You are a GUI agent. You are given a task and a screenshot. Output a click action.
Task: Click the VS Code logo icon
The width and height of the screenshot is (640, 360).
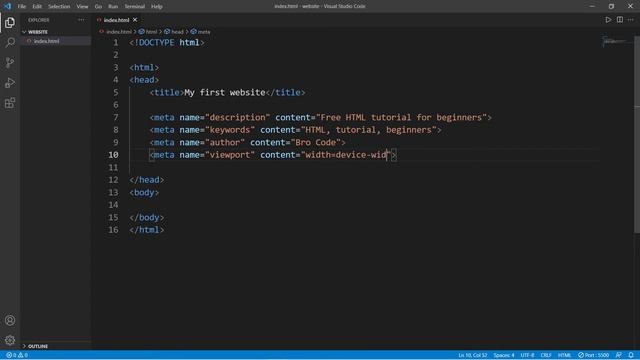click(7, 6)
